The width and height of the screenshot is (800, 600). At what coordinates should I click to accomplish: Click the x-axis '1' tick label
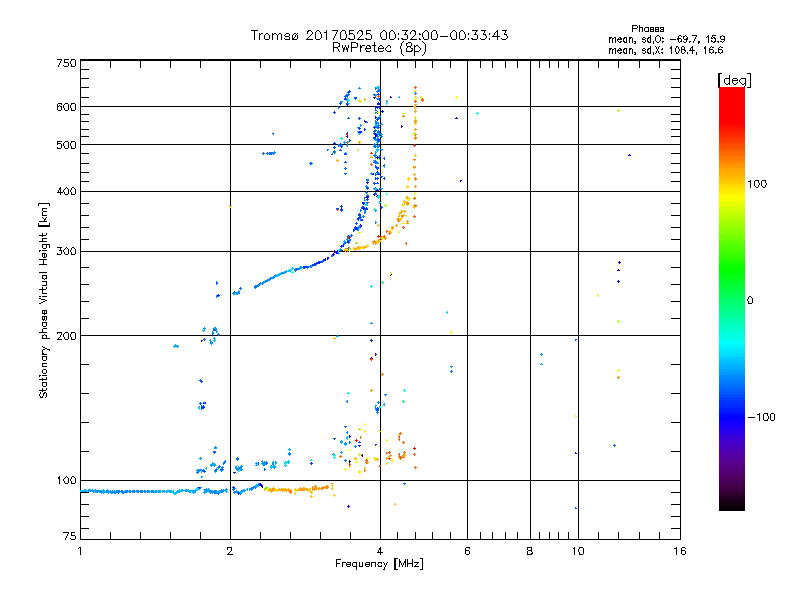click(x=80, y=551)
